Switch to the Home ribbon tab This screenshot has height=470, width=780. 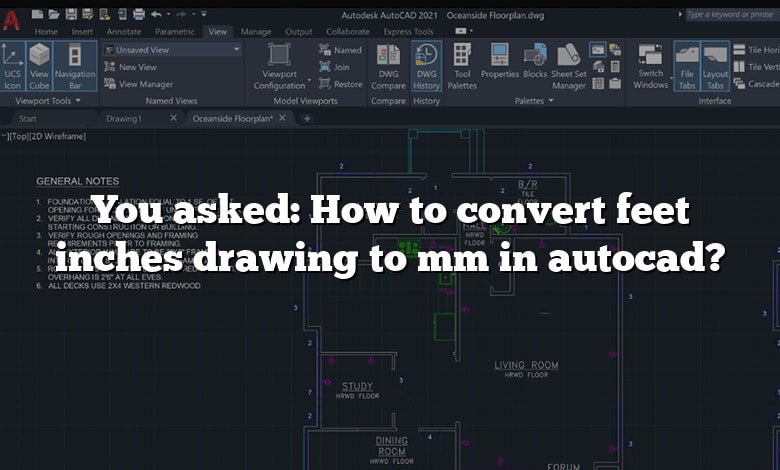click(46, 31)
